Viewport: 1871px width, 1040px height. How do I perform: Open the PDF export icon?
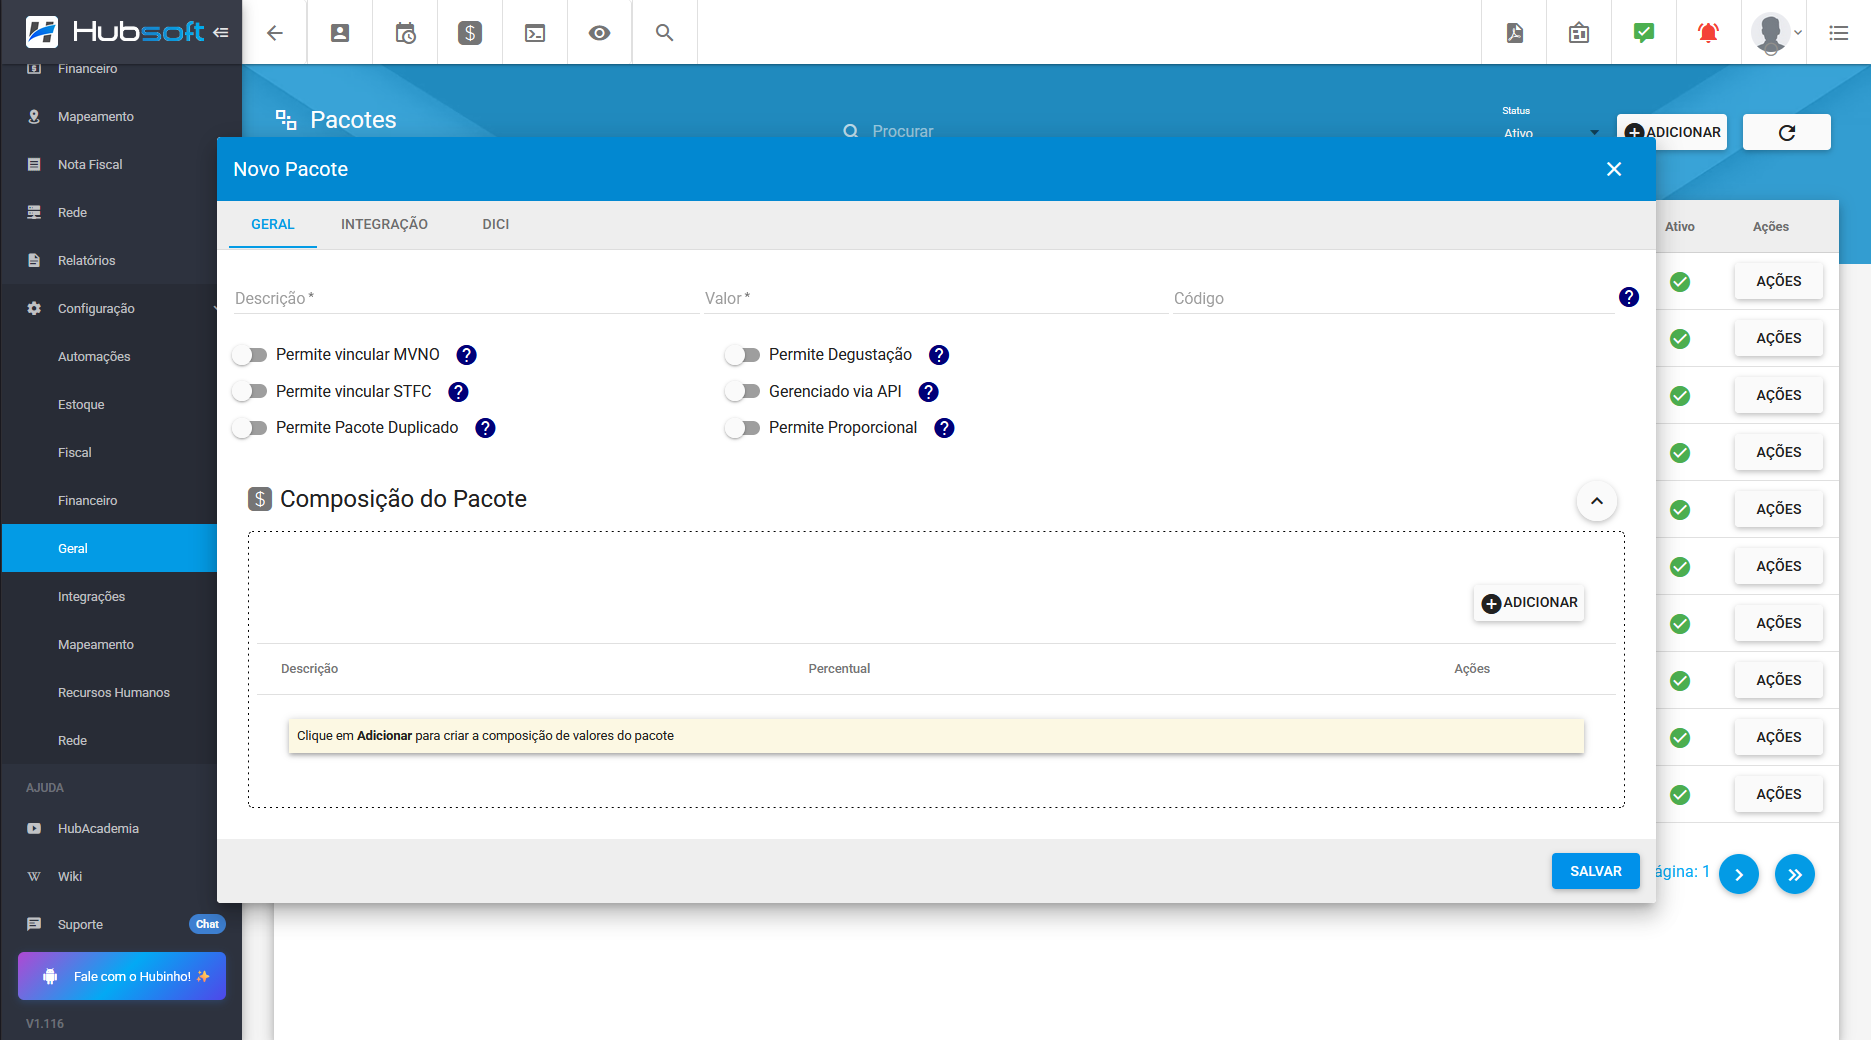pos(1513,32)
